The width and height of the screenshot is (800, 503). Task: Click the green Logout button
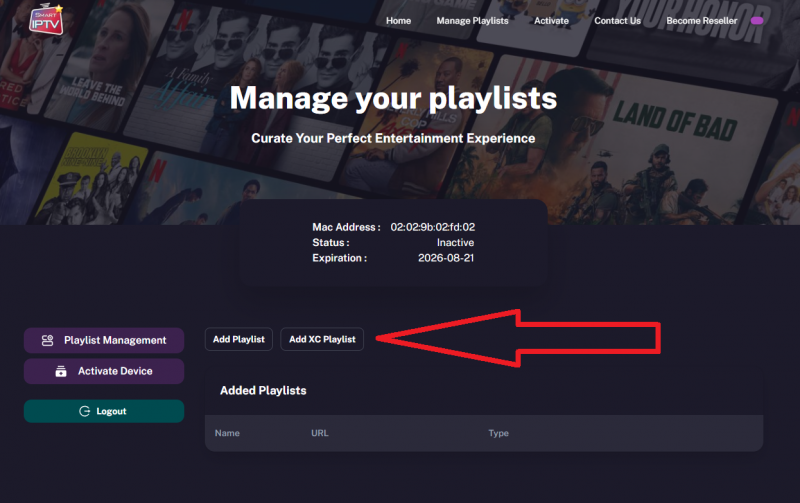[x=104, y=411]
